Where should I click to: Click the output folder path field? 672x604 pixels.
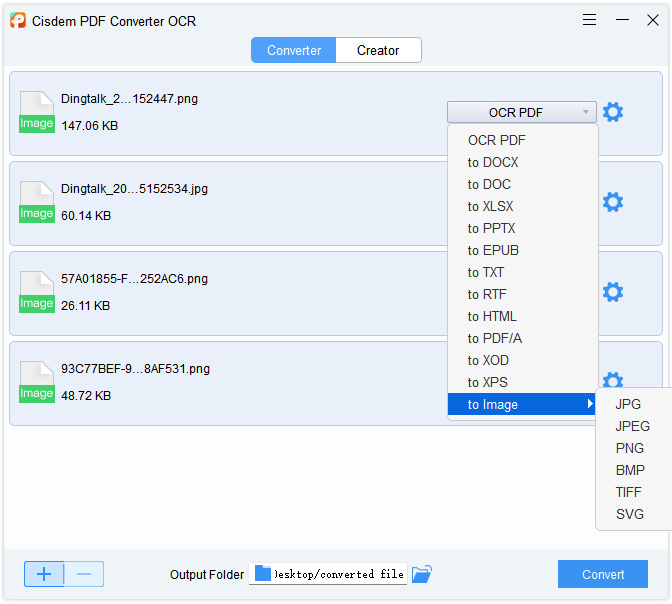click(x=328, y=574)
